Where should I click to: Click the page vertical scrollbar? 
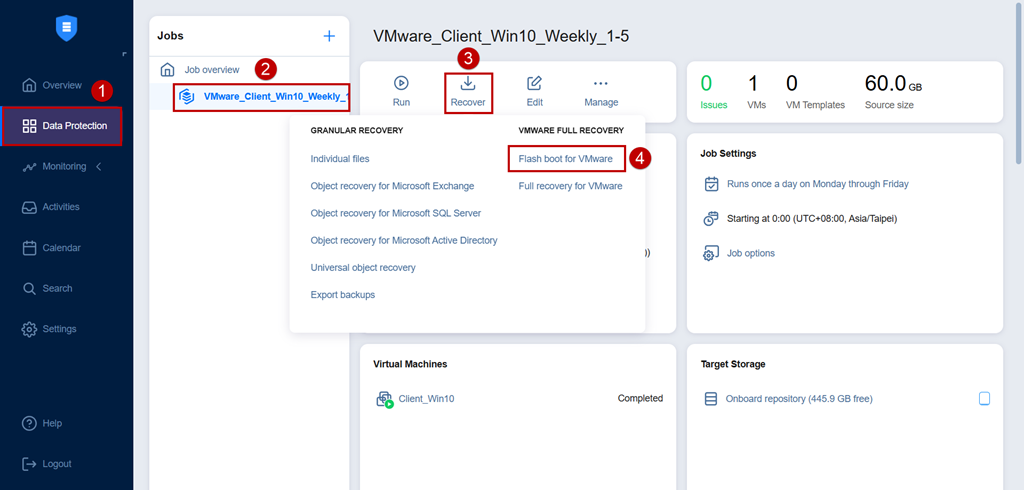click(1019, 82)
